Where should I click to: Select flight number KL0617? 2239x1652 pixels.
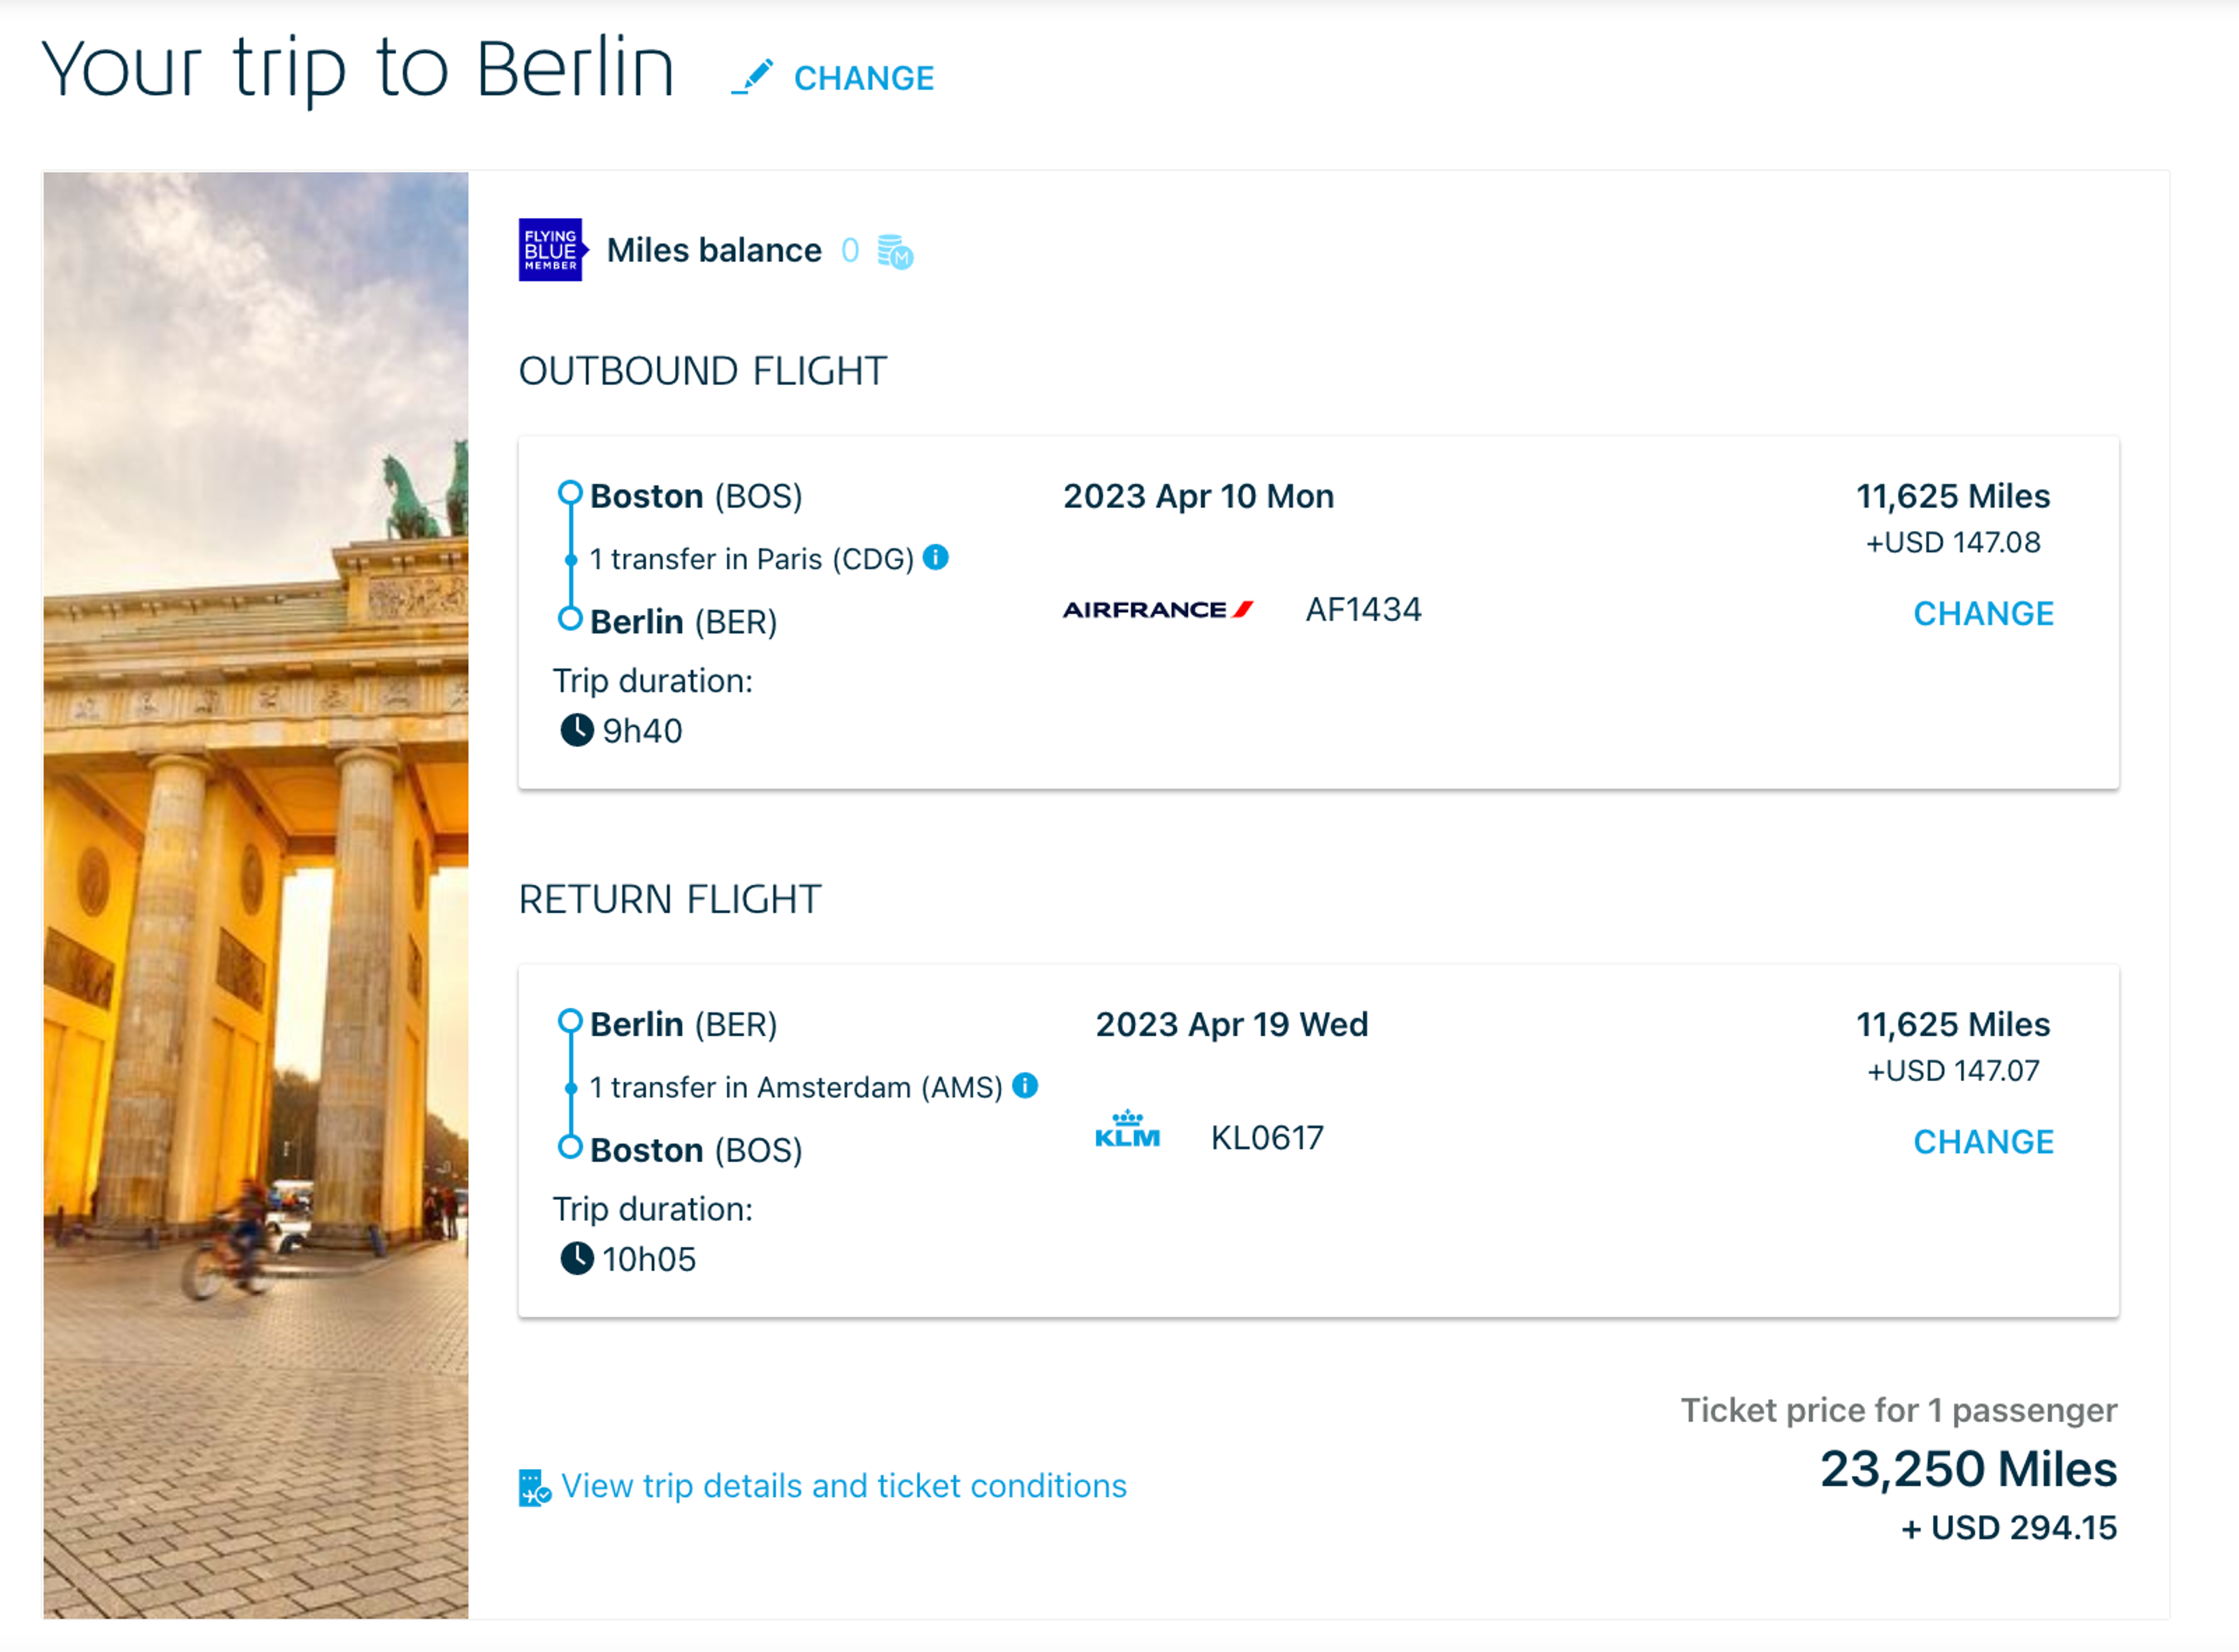[1267, 1137]
